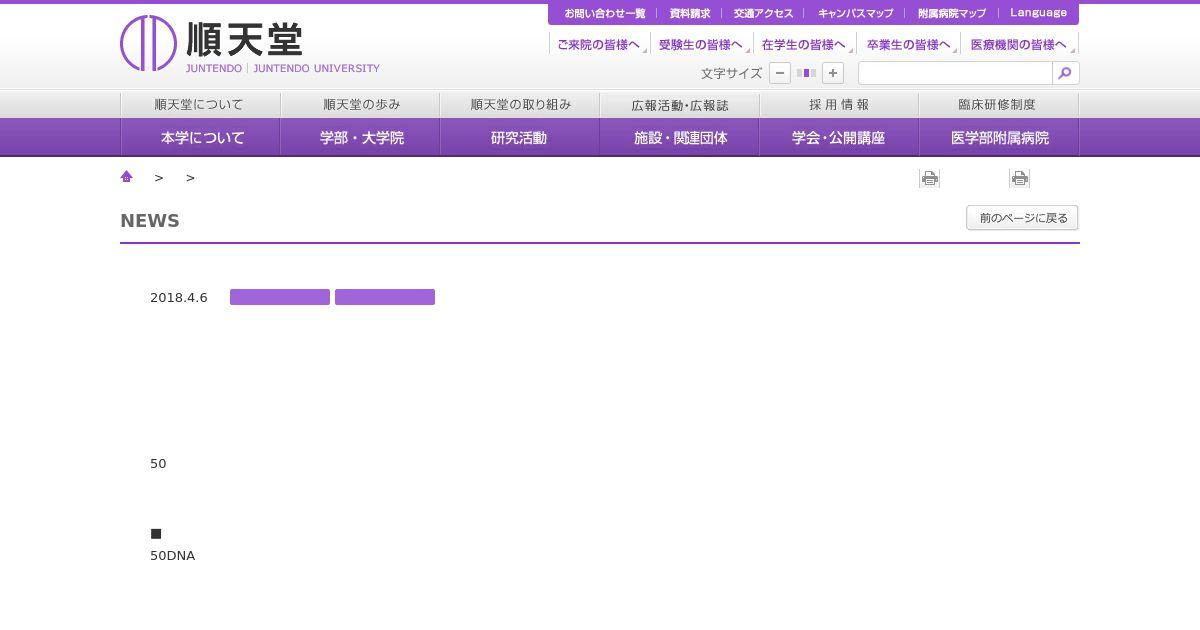This screenshot has width=1200, height=630.
Task: Increase font size with plus button
Action: click(x=833, y=73)
